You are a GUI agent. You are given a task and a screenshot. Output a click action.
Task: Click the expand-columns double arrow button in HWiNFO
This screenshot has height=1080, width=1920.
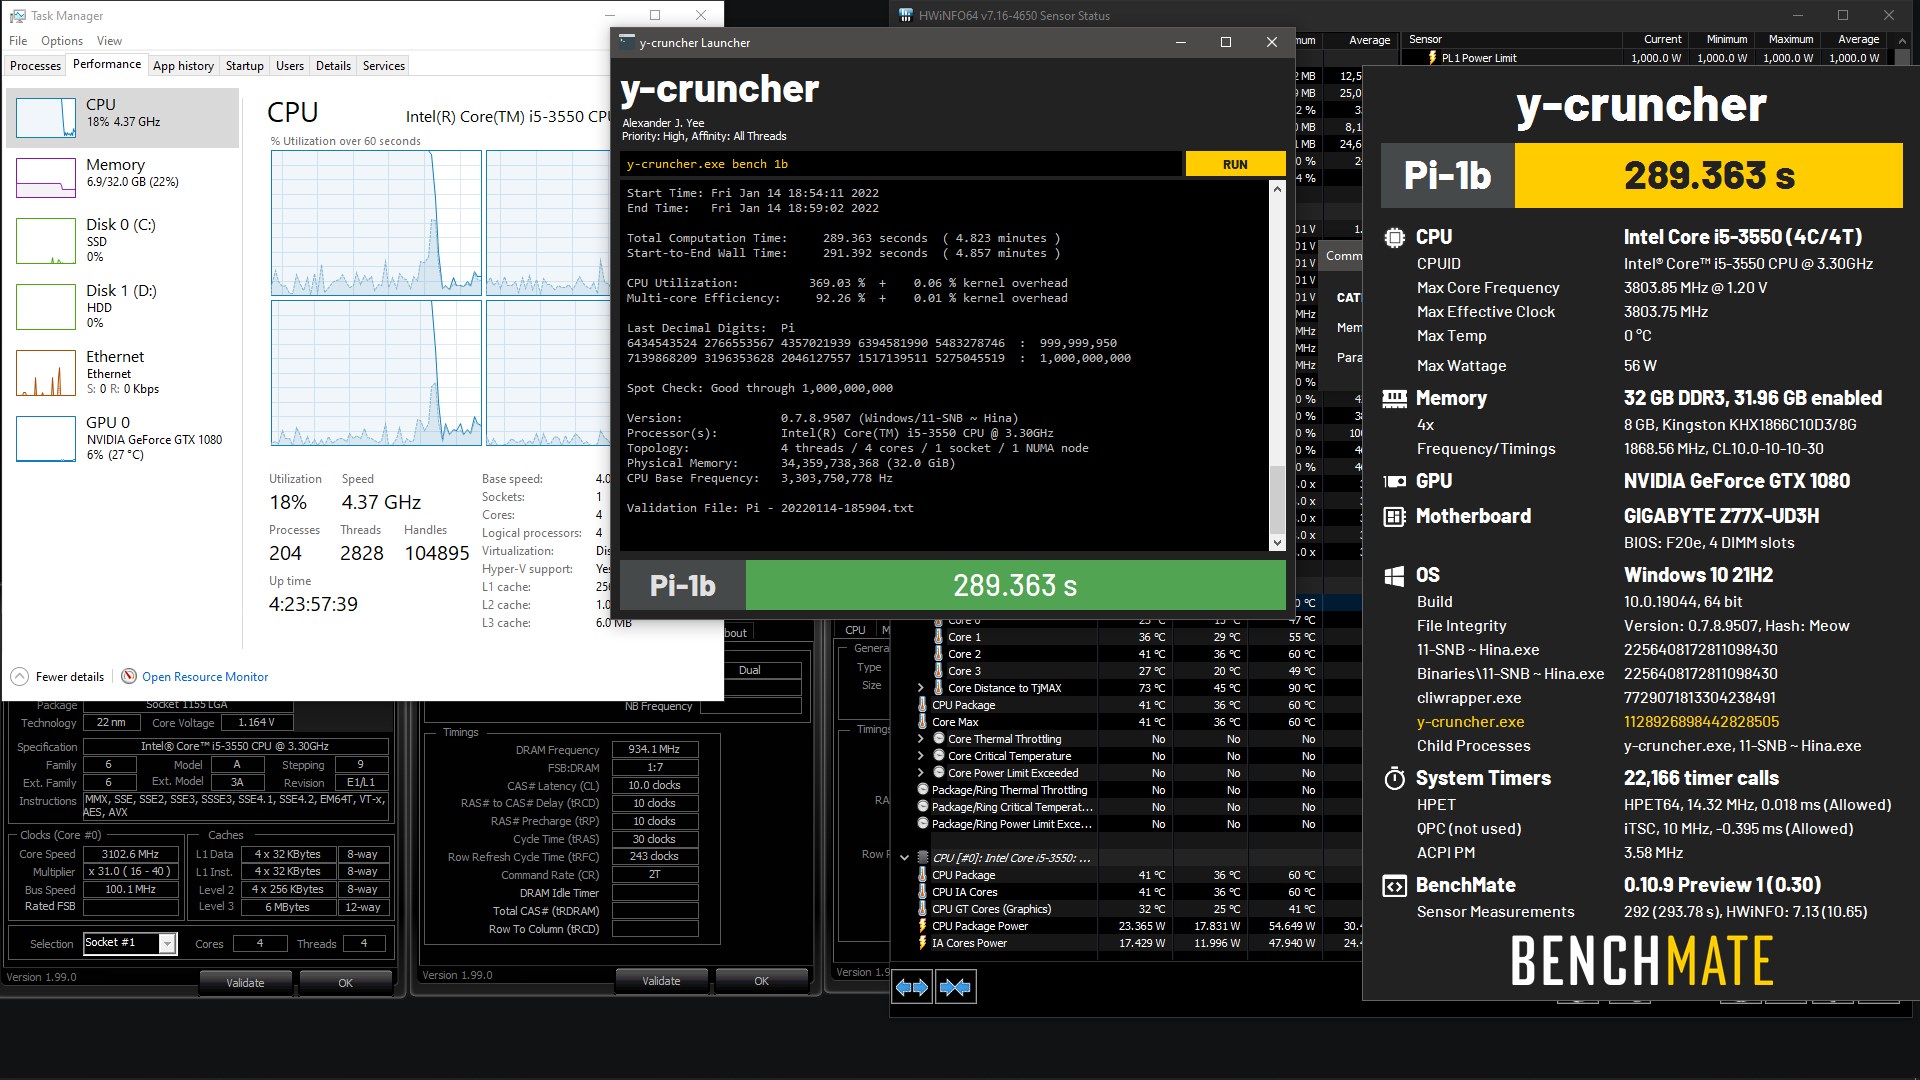coord(912,987)
